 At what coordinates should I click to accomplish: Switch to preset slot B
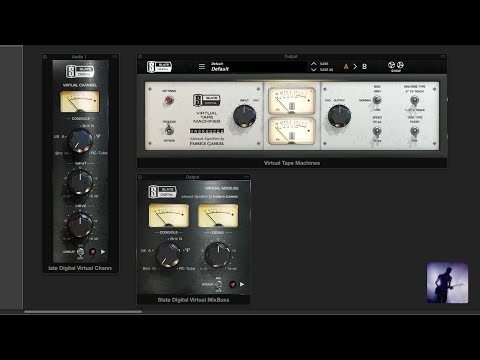click(x=364, y=67)
